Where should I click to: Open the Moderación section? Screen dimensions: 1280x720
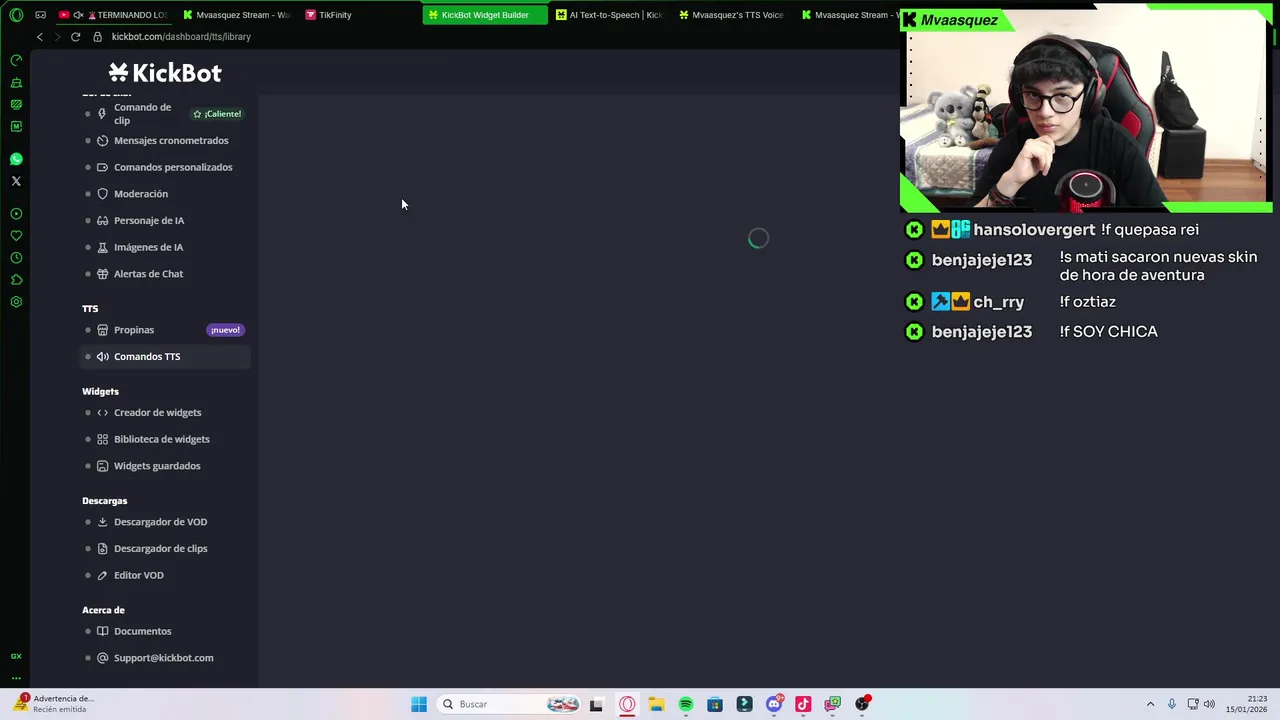coord(141,194)
